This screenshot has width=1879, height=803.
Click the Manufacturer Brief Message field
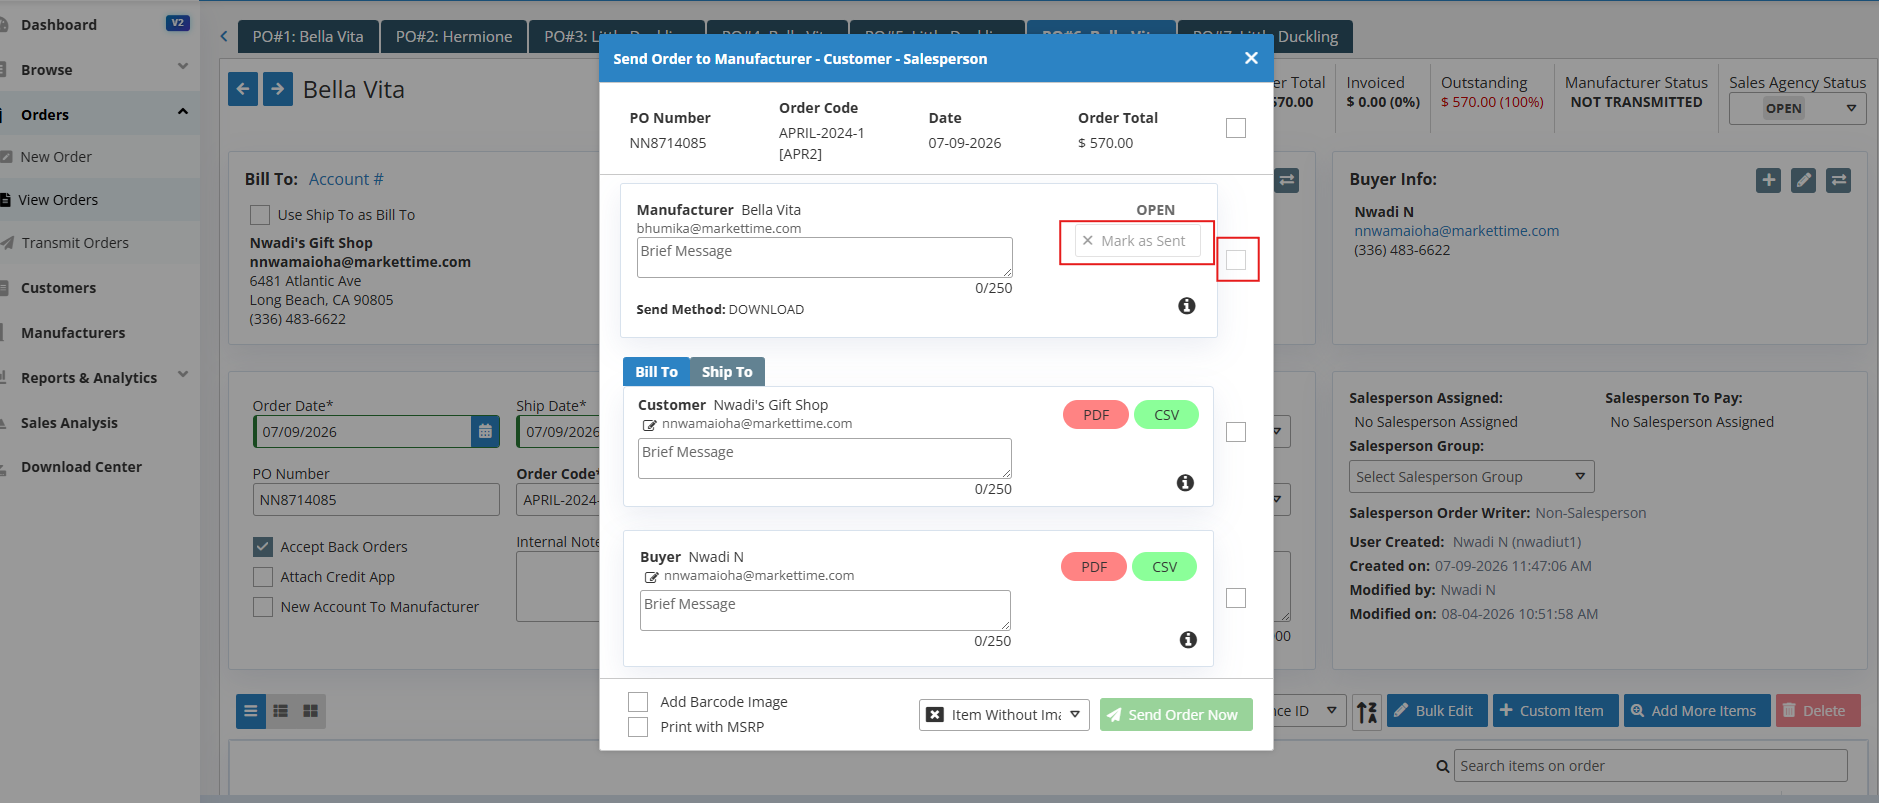(x=825, y=258)
